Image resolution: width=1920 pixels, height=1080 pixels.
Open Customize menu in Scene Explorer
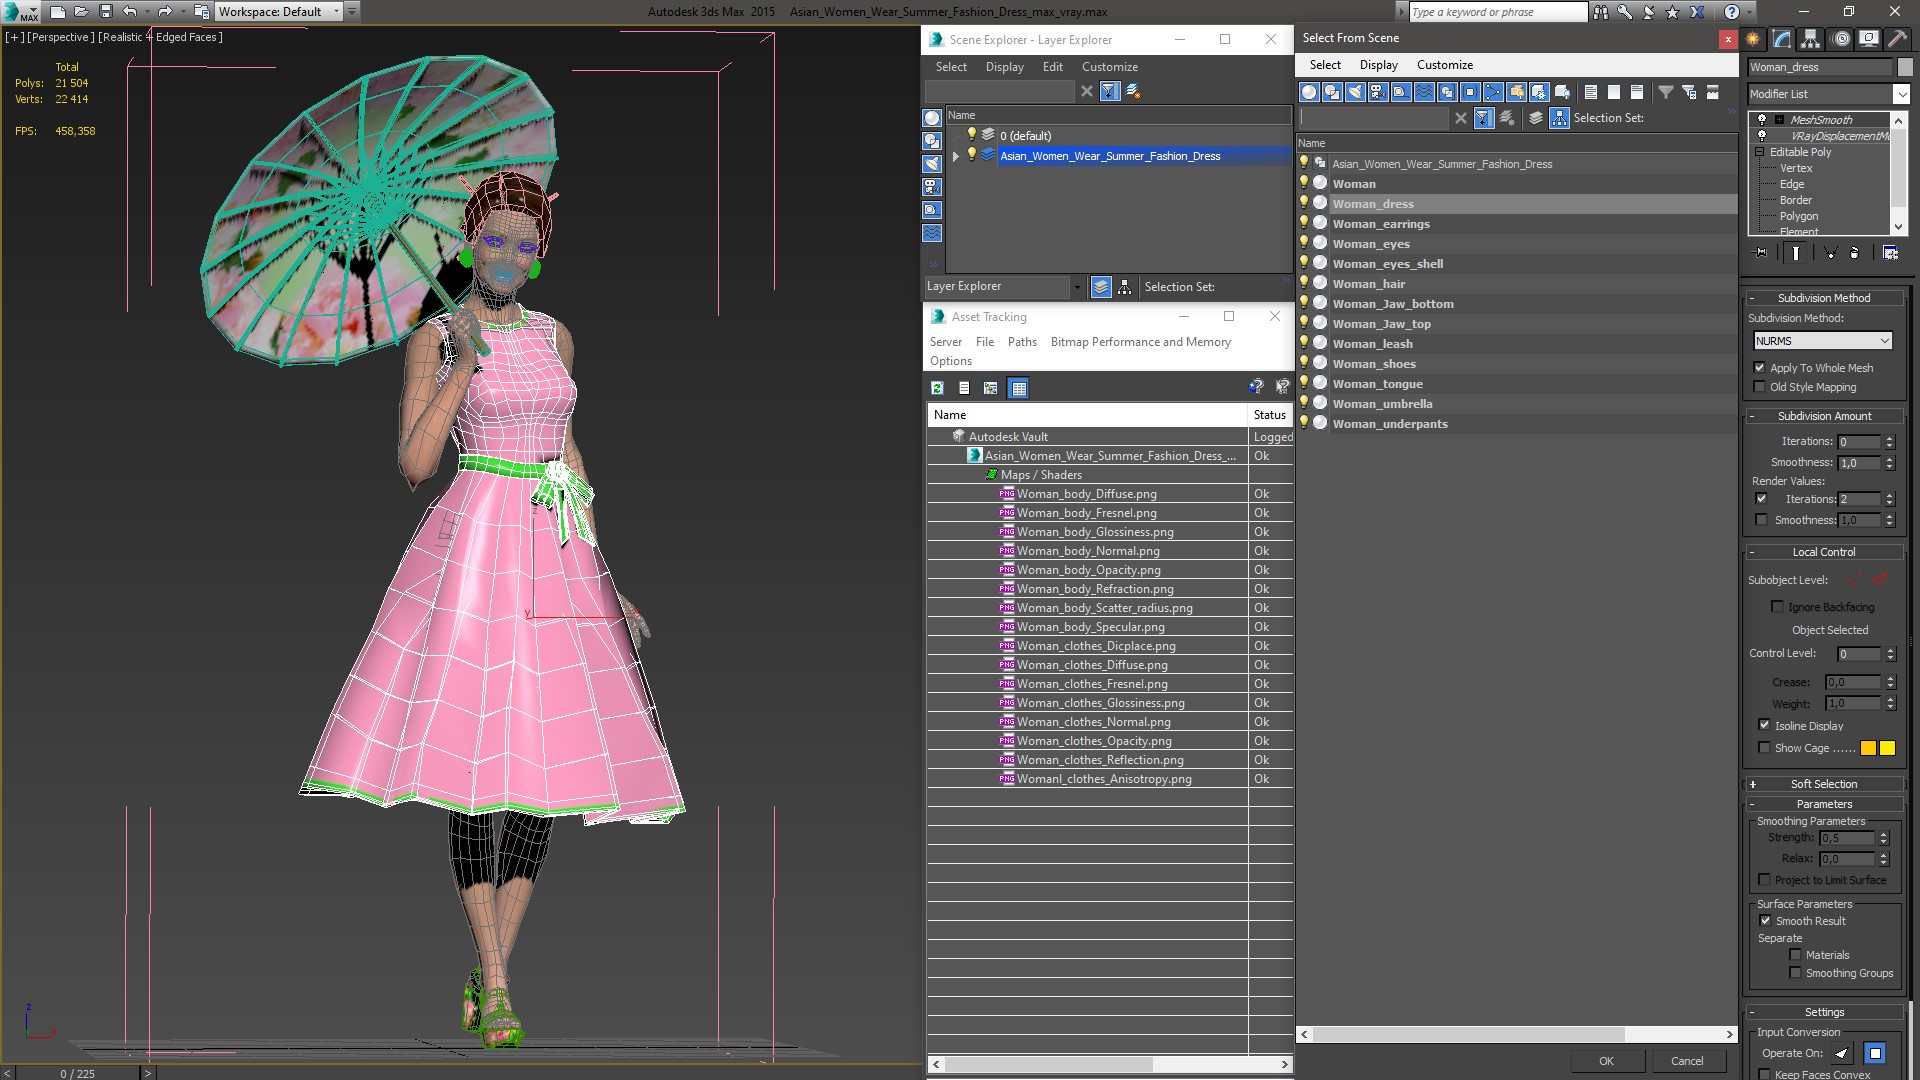[1109, 67]
